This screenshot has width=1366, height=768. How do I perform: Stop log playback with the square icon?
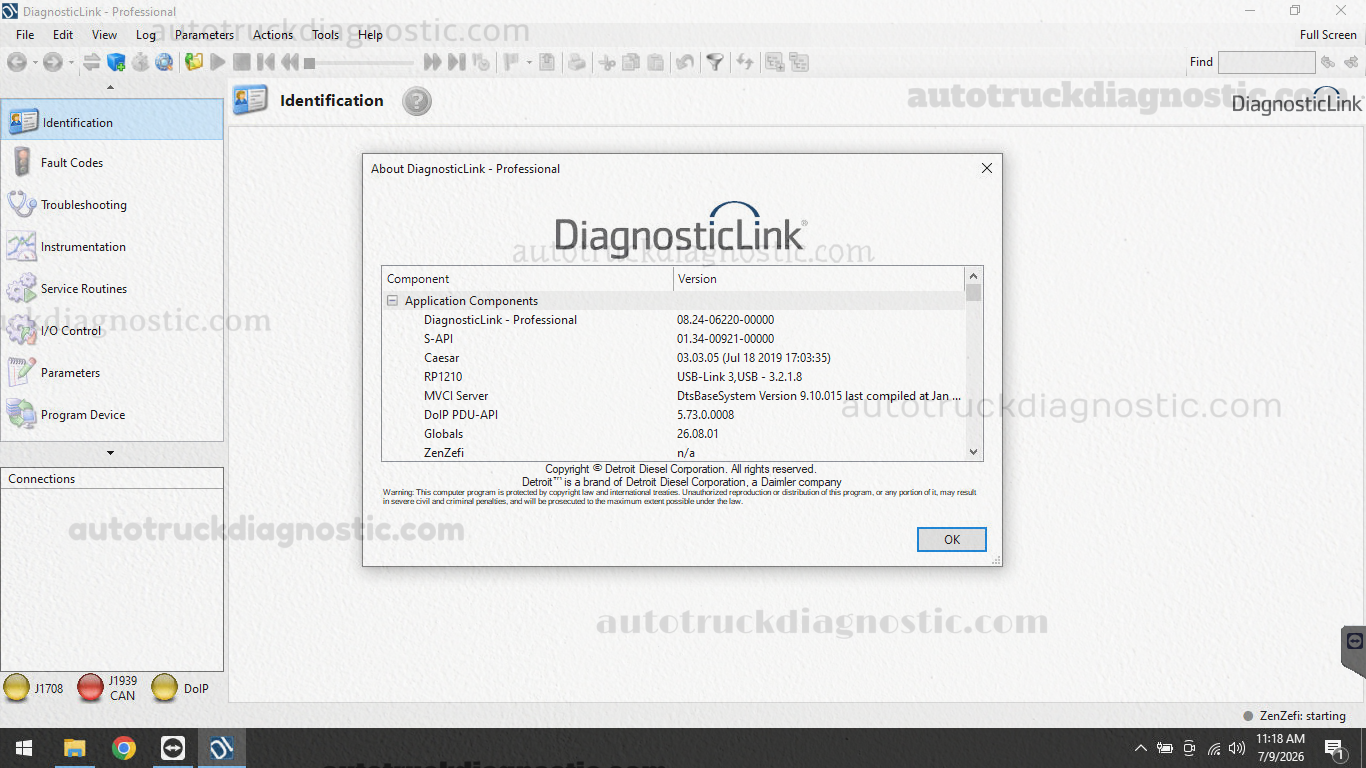point(242,62)
